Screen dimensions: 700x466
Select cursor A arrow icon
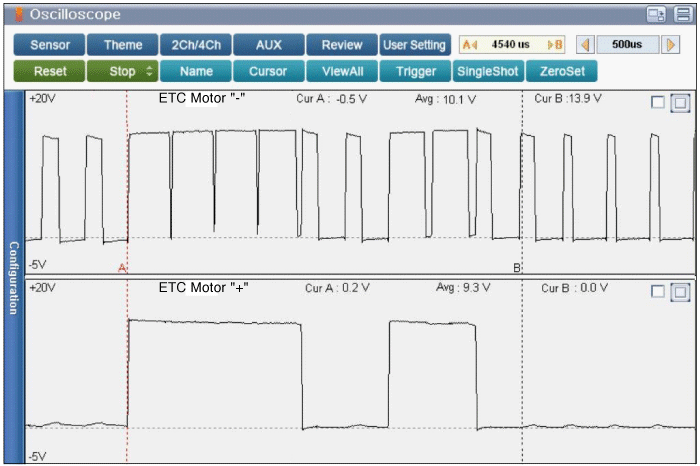pos(470,45)
